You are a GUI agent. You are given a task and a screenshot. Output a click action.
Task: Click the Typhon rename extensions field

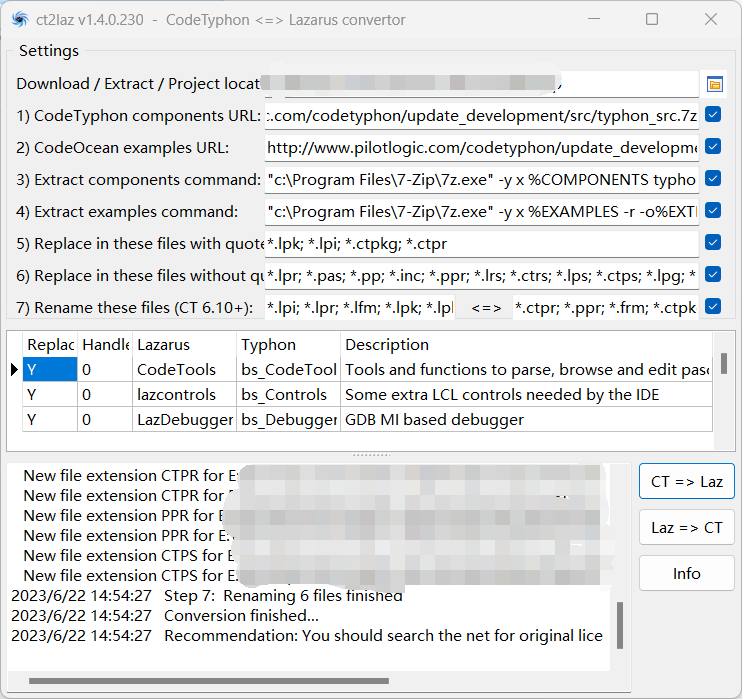(x=606, y=308)
